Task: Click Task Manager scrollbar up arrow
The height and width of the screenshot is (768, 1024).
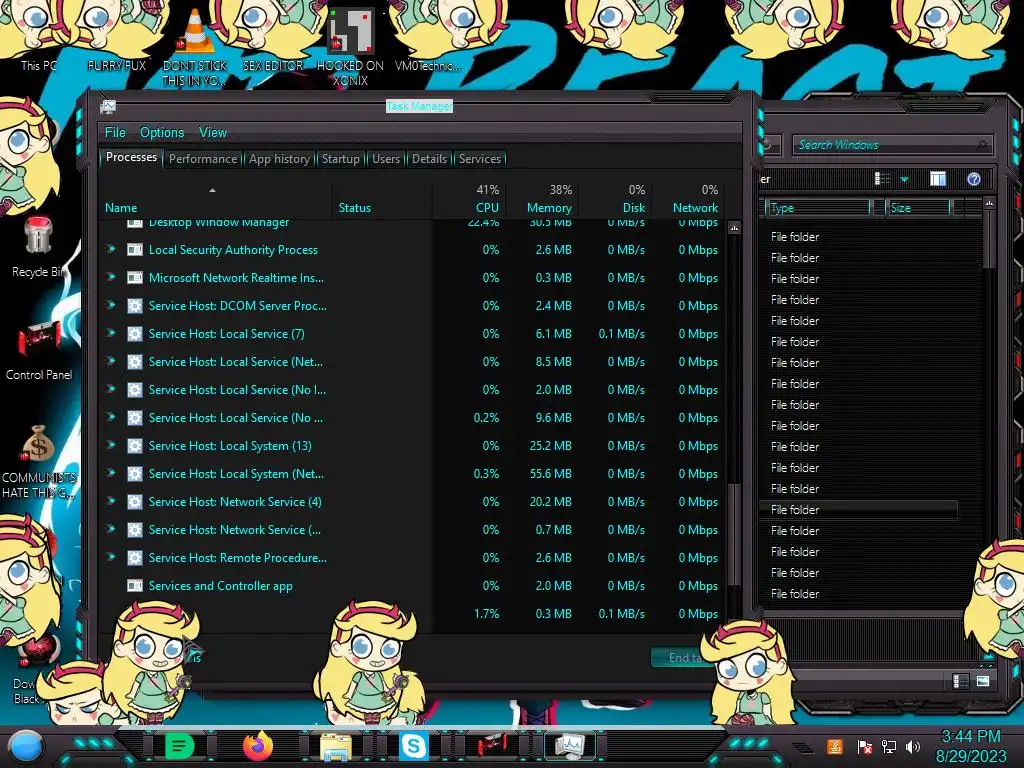Action: pyautogui.click(x=734, y=228)
